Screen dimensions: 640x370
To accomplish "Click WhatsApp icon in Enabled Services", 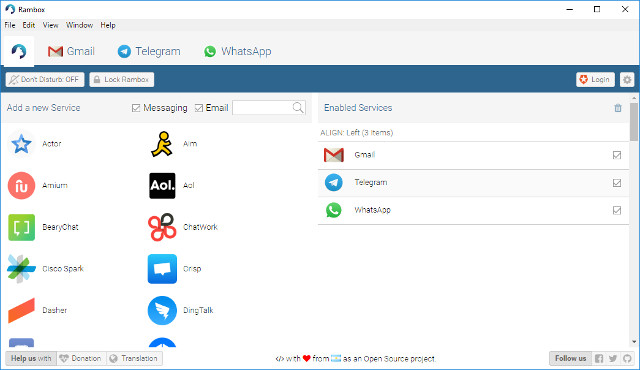I will coord(333,210).
